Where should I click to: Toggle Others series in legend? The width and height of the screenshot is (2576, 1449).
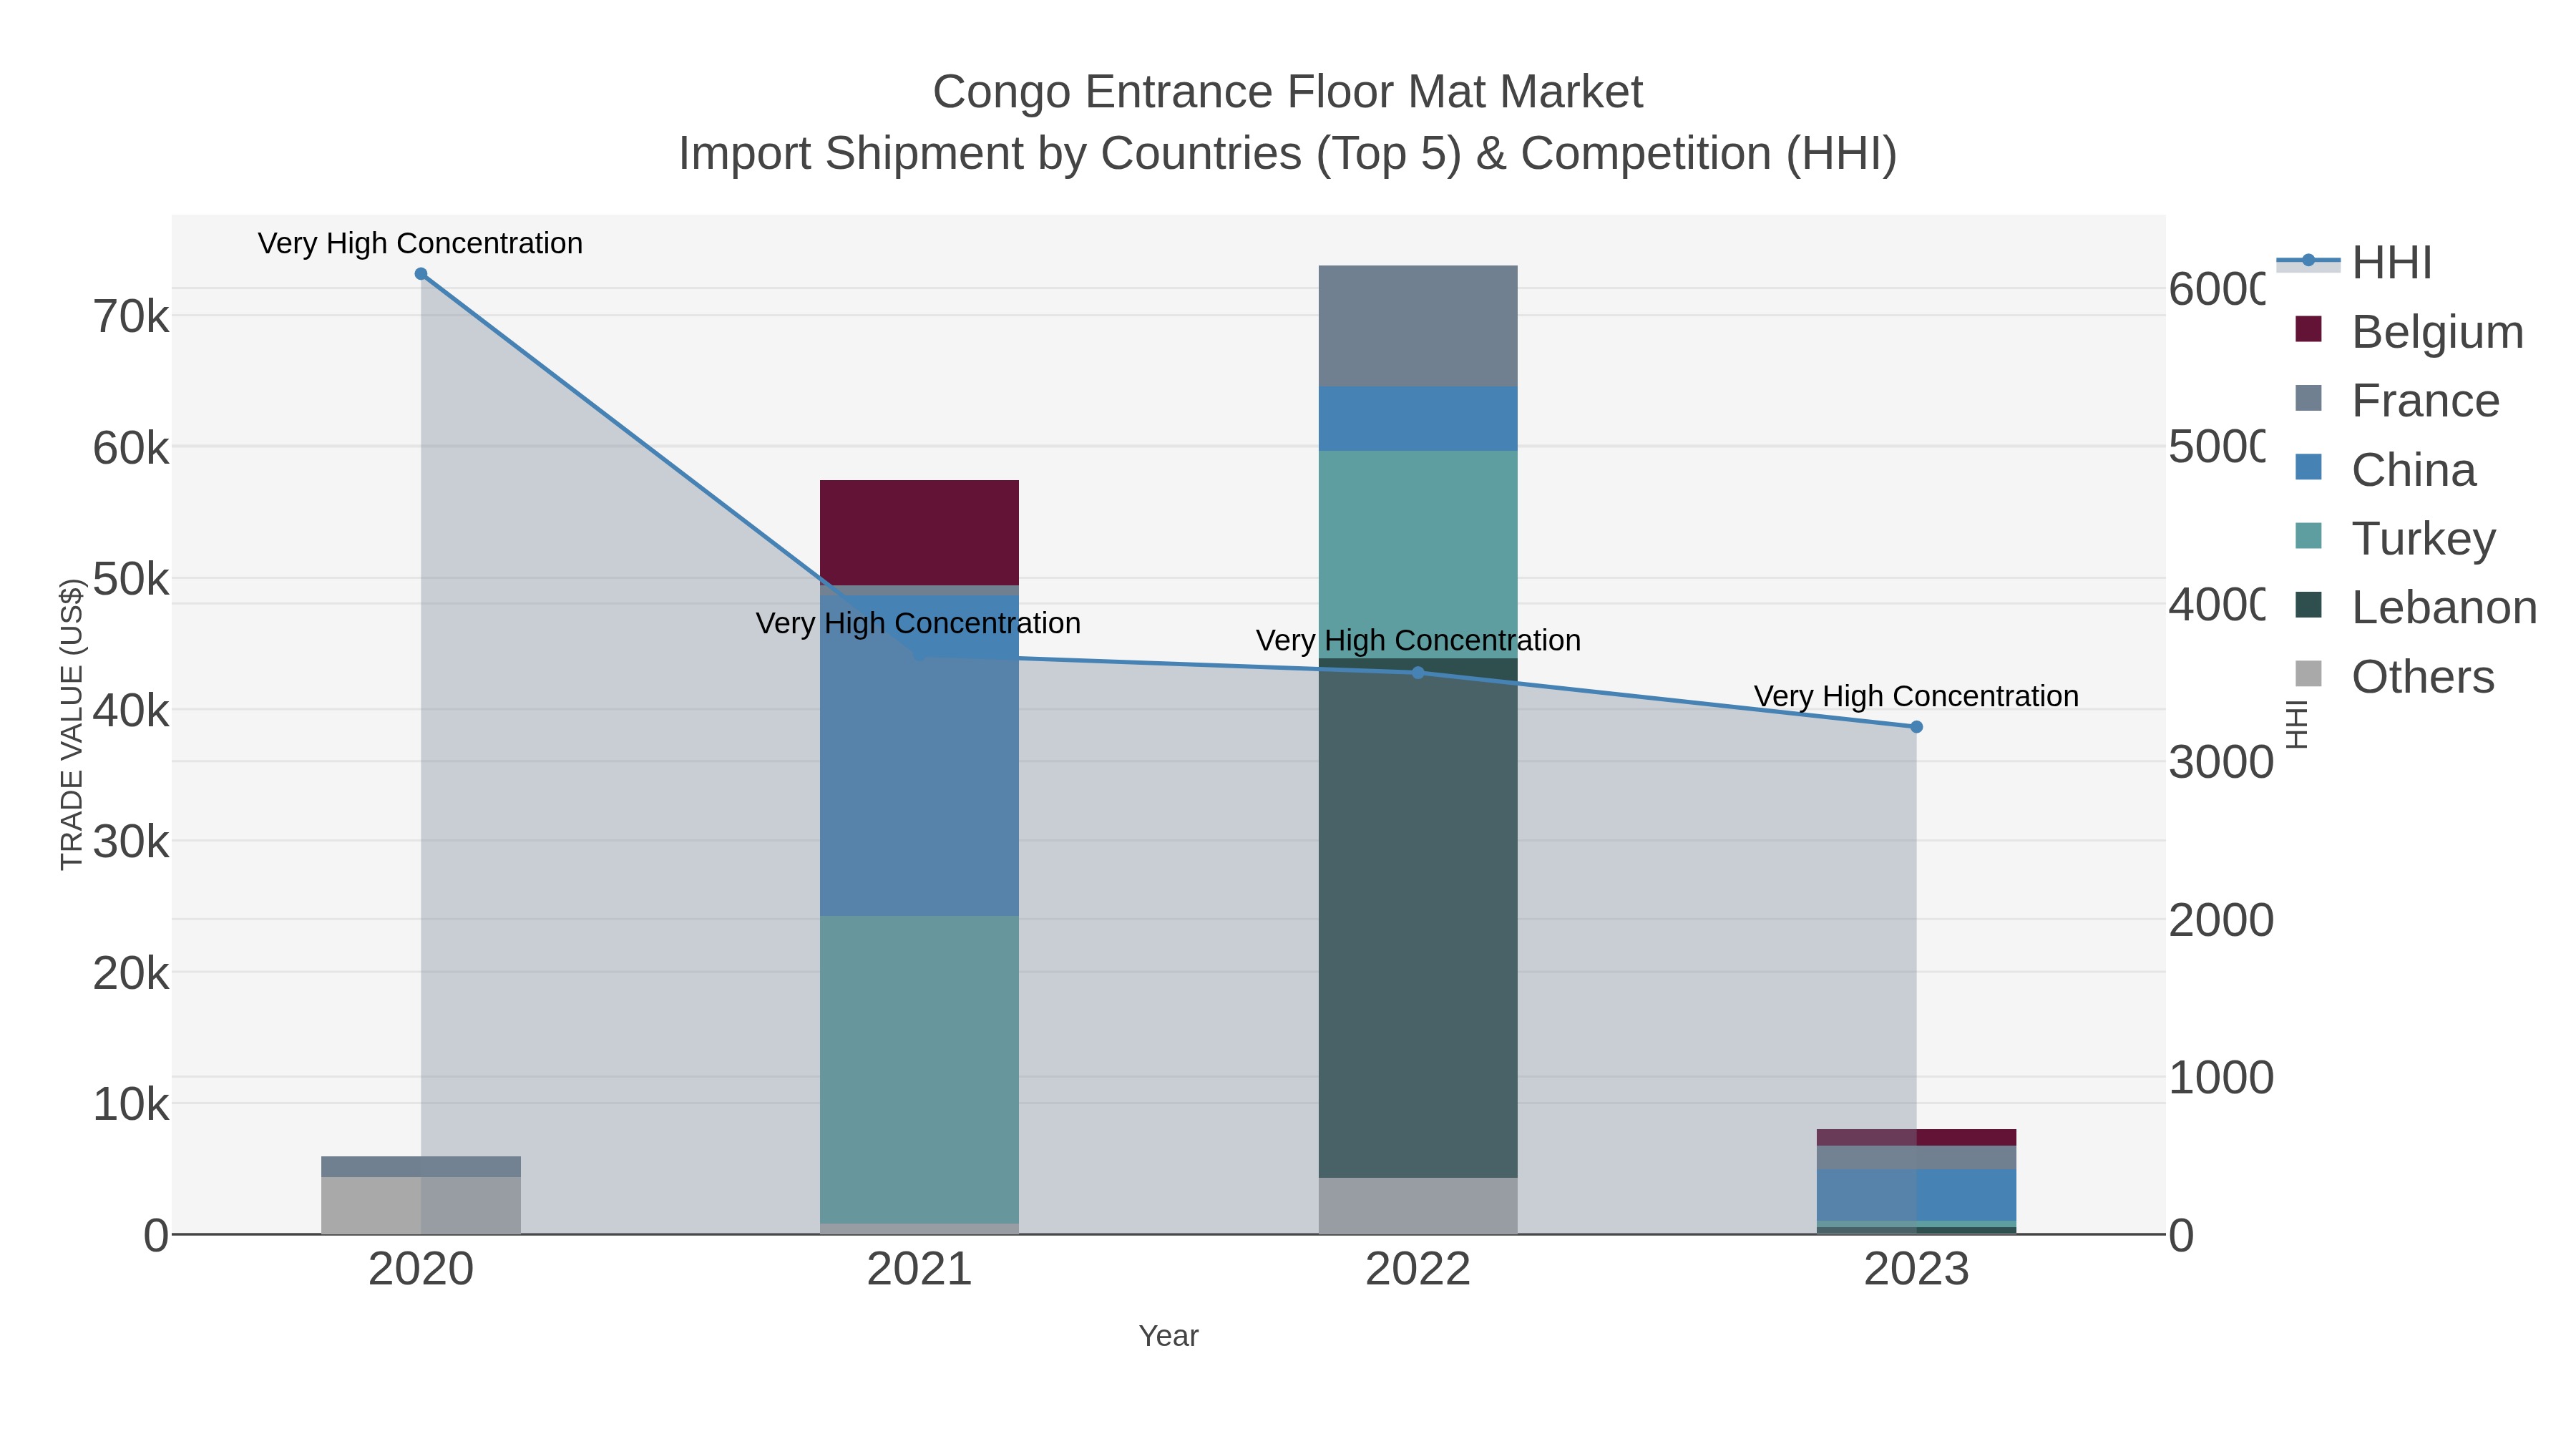pos(2395,676)
